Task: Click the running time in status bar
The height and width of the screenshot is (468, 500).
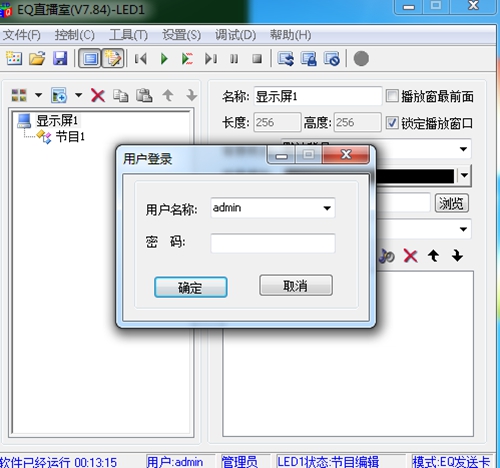Action: (96, 462)
